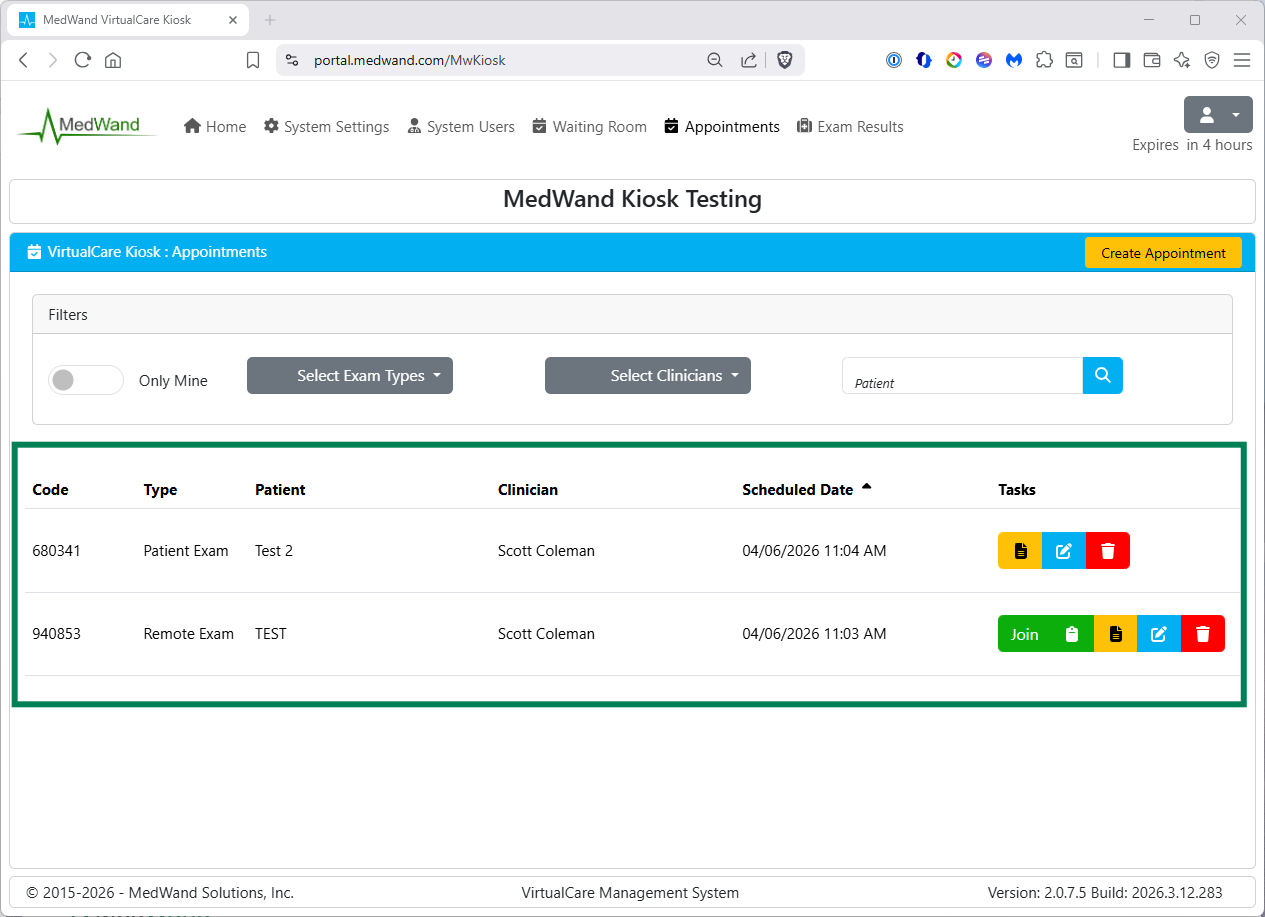Edit the Test 2 patient exam appointment

[1064, 551]
